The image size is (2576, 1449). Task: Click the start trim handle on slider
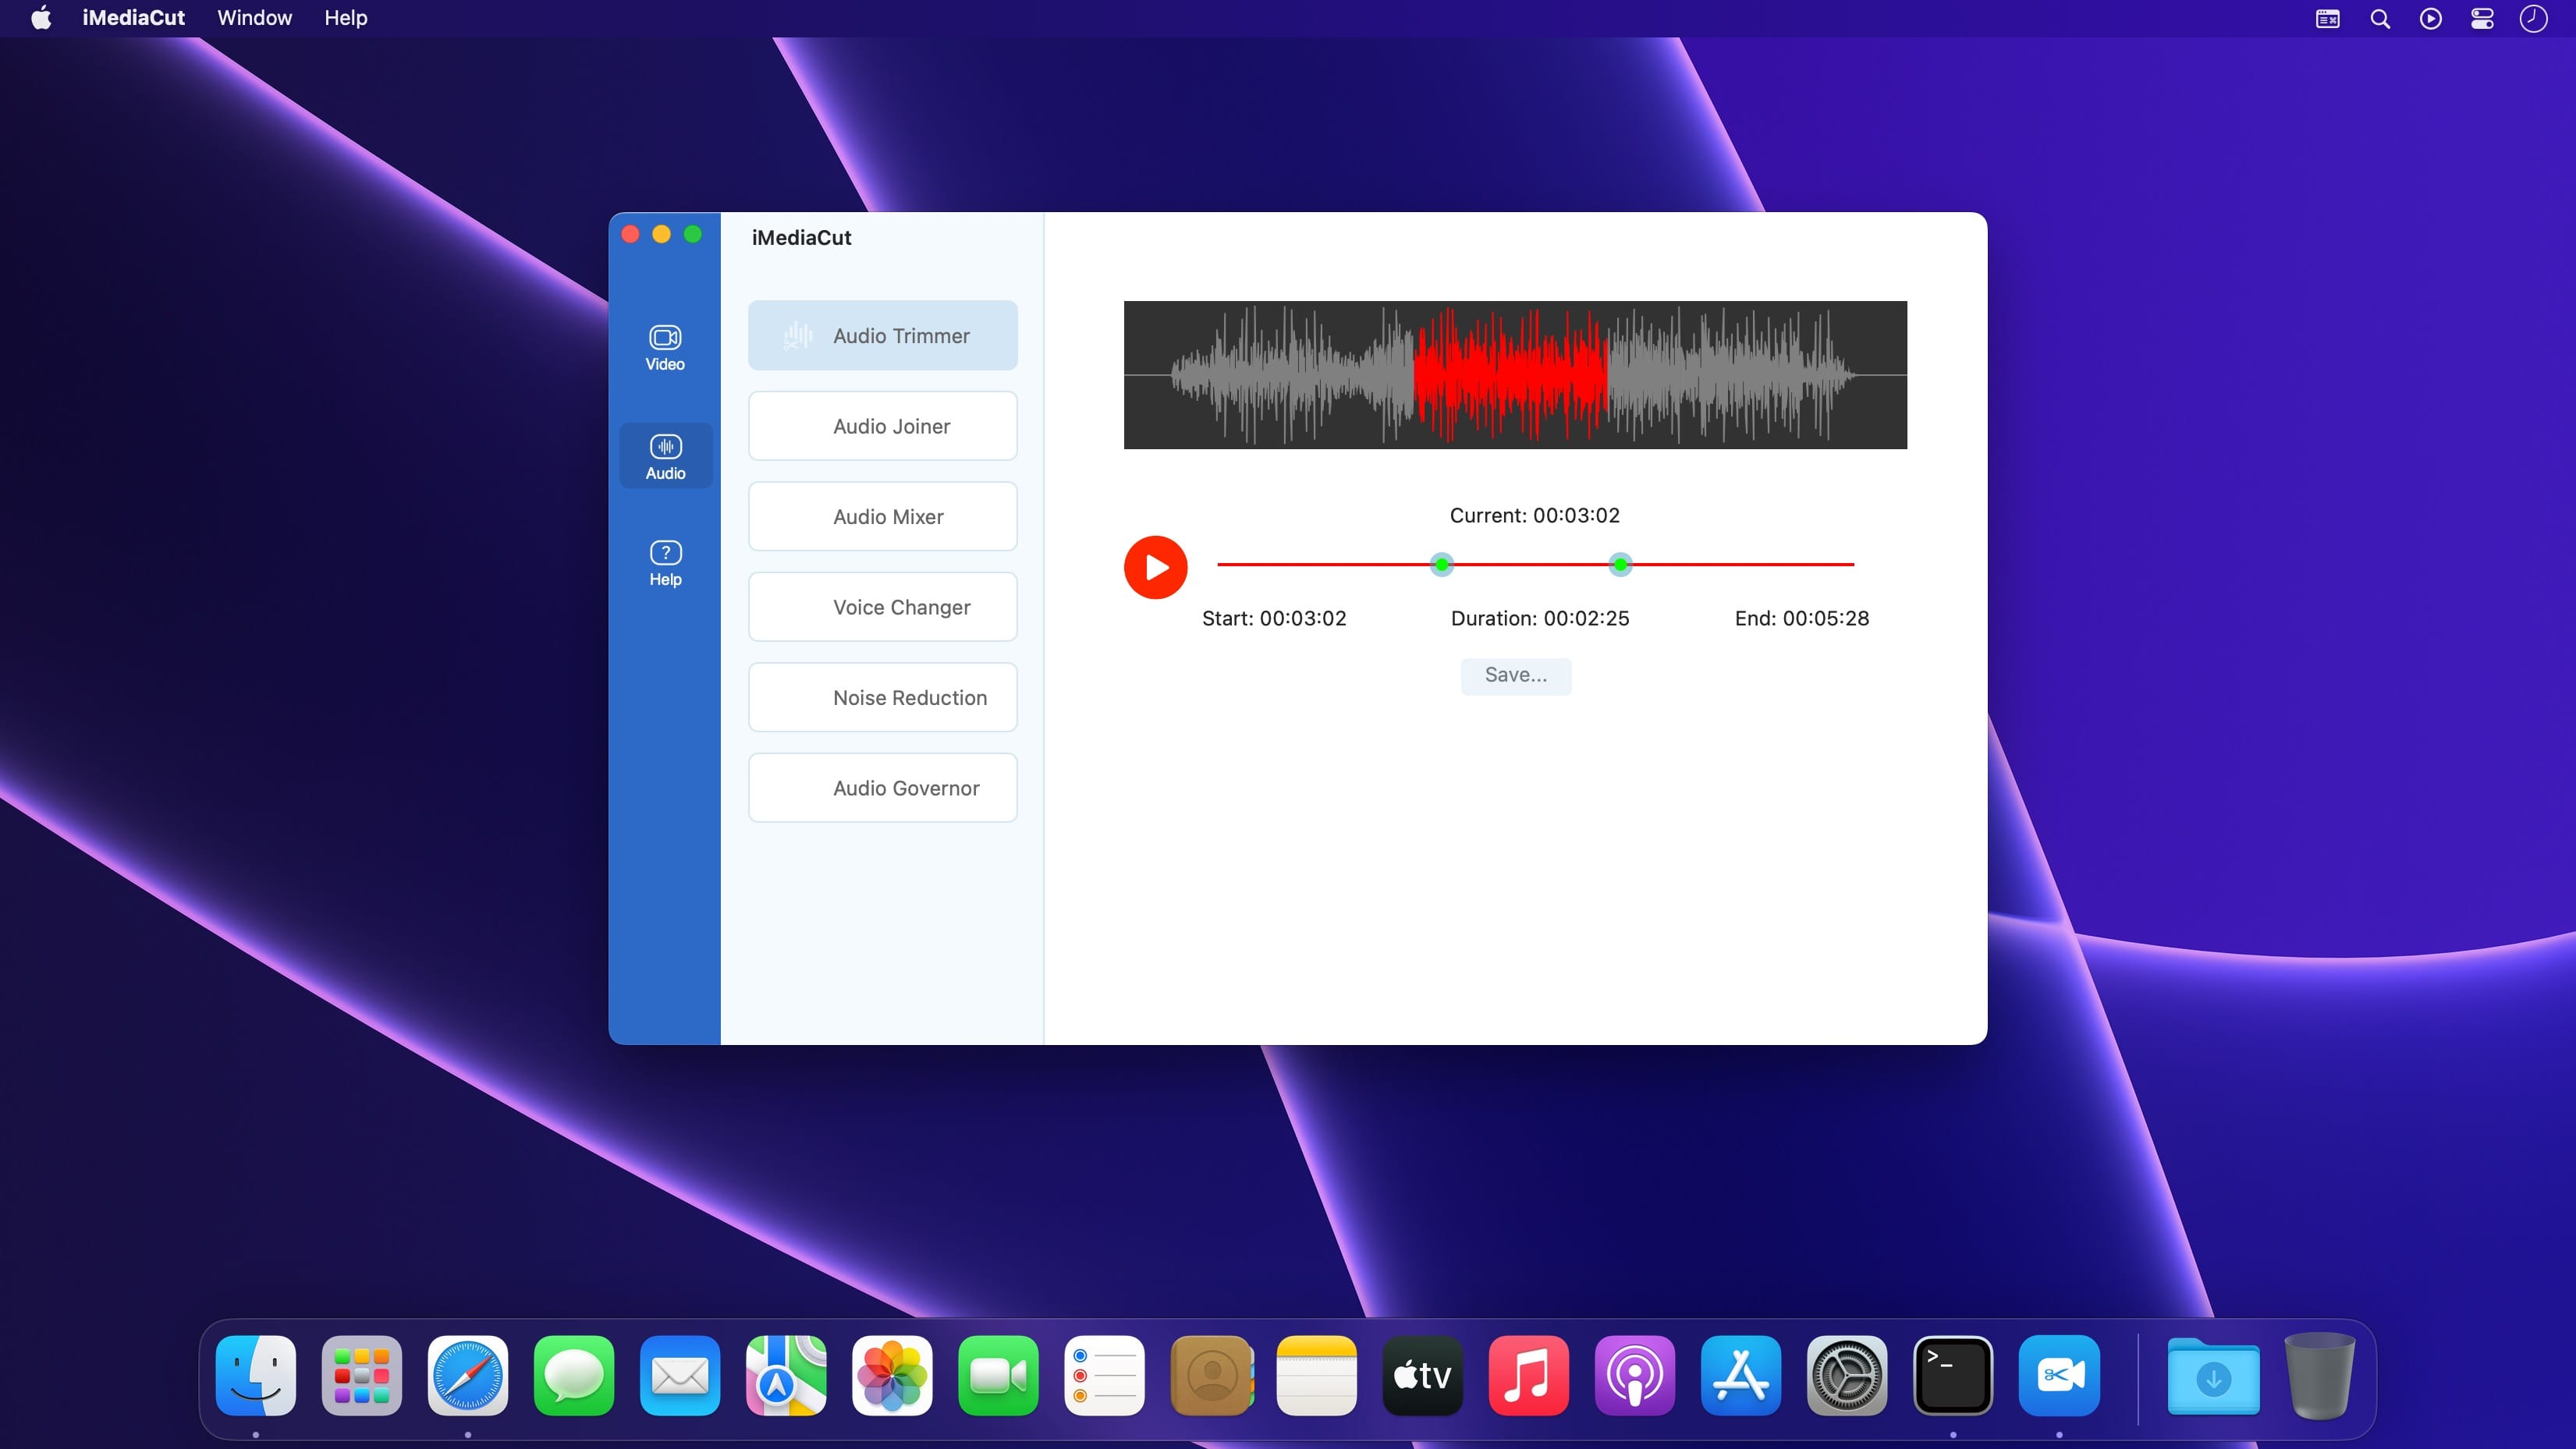pos(1441,565)
